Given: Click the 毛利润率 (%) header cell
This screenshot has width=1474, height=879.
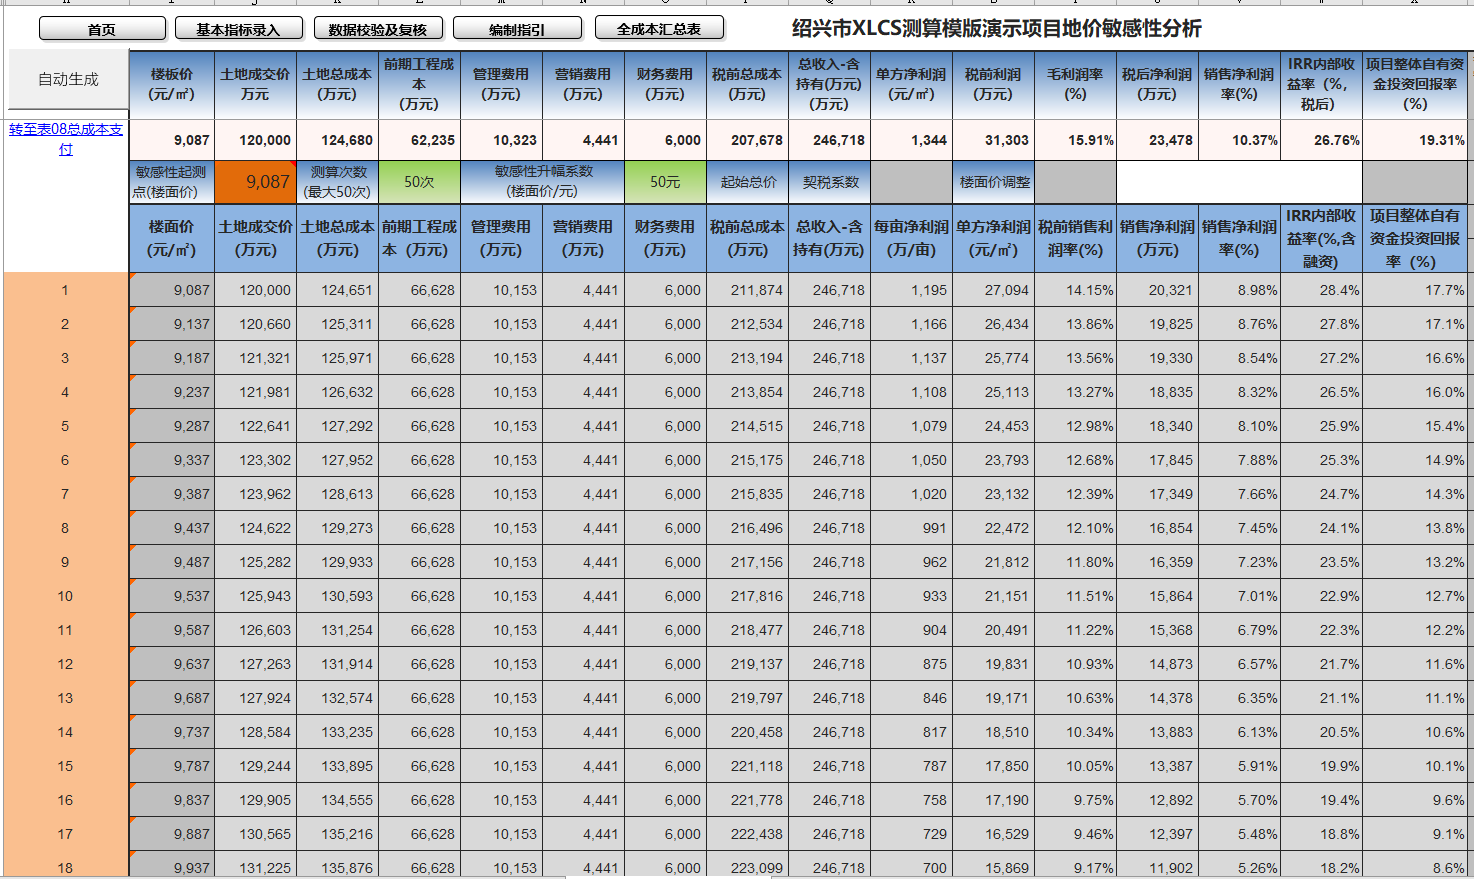Looking at the screenshot, I should (1075, 84).
